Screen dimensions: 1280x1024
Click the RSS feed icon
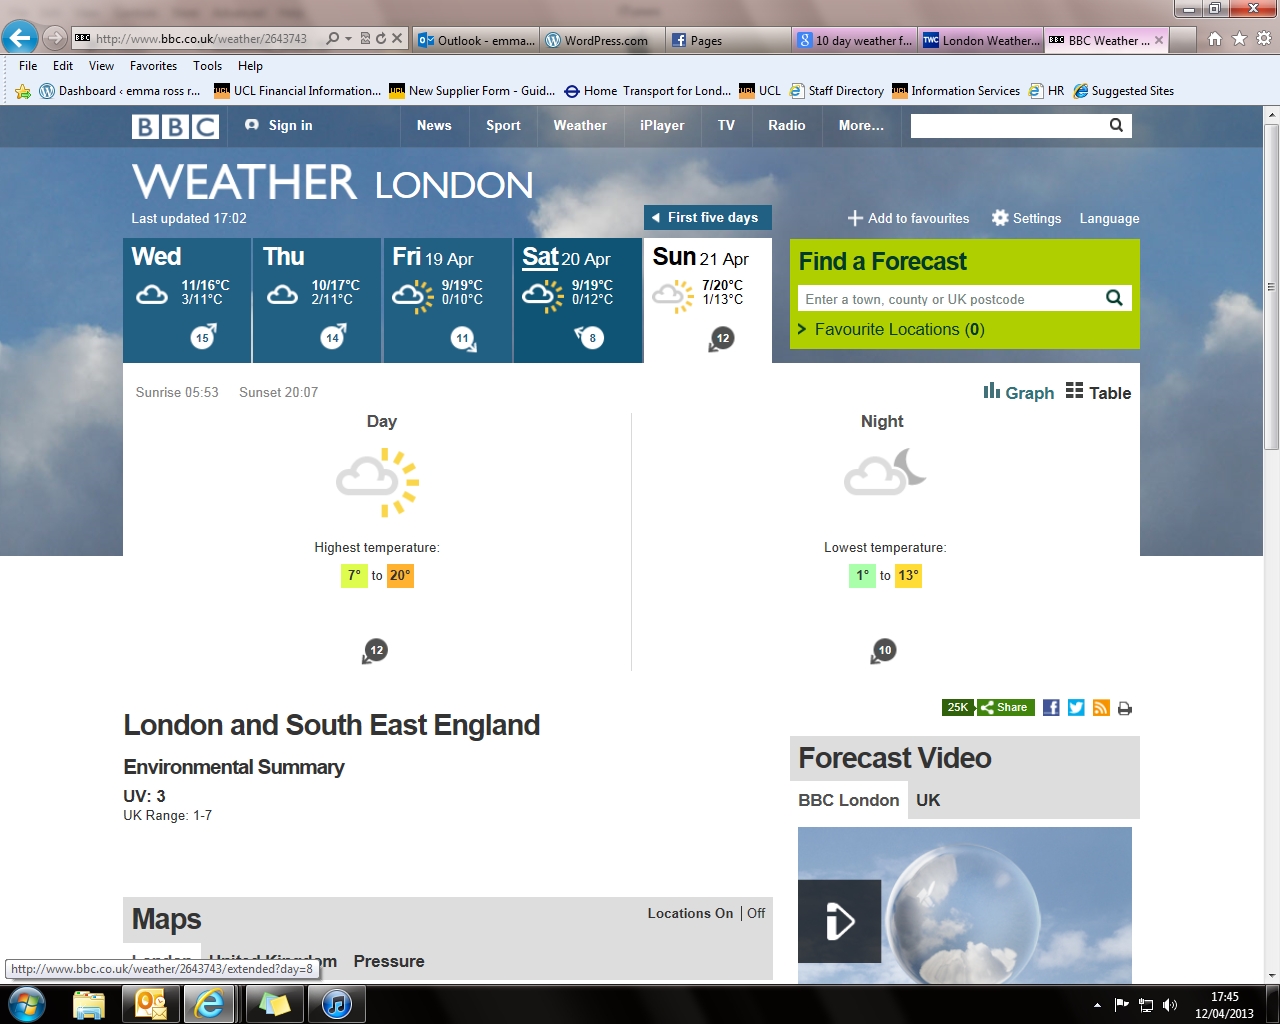click(1101, 708)
